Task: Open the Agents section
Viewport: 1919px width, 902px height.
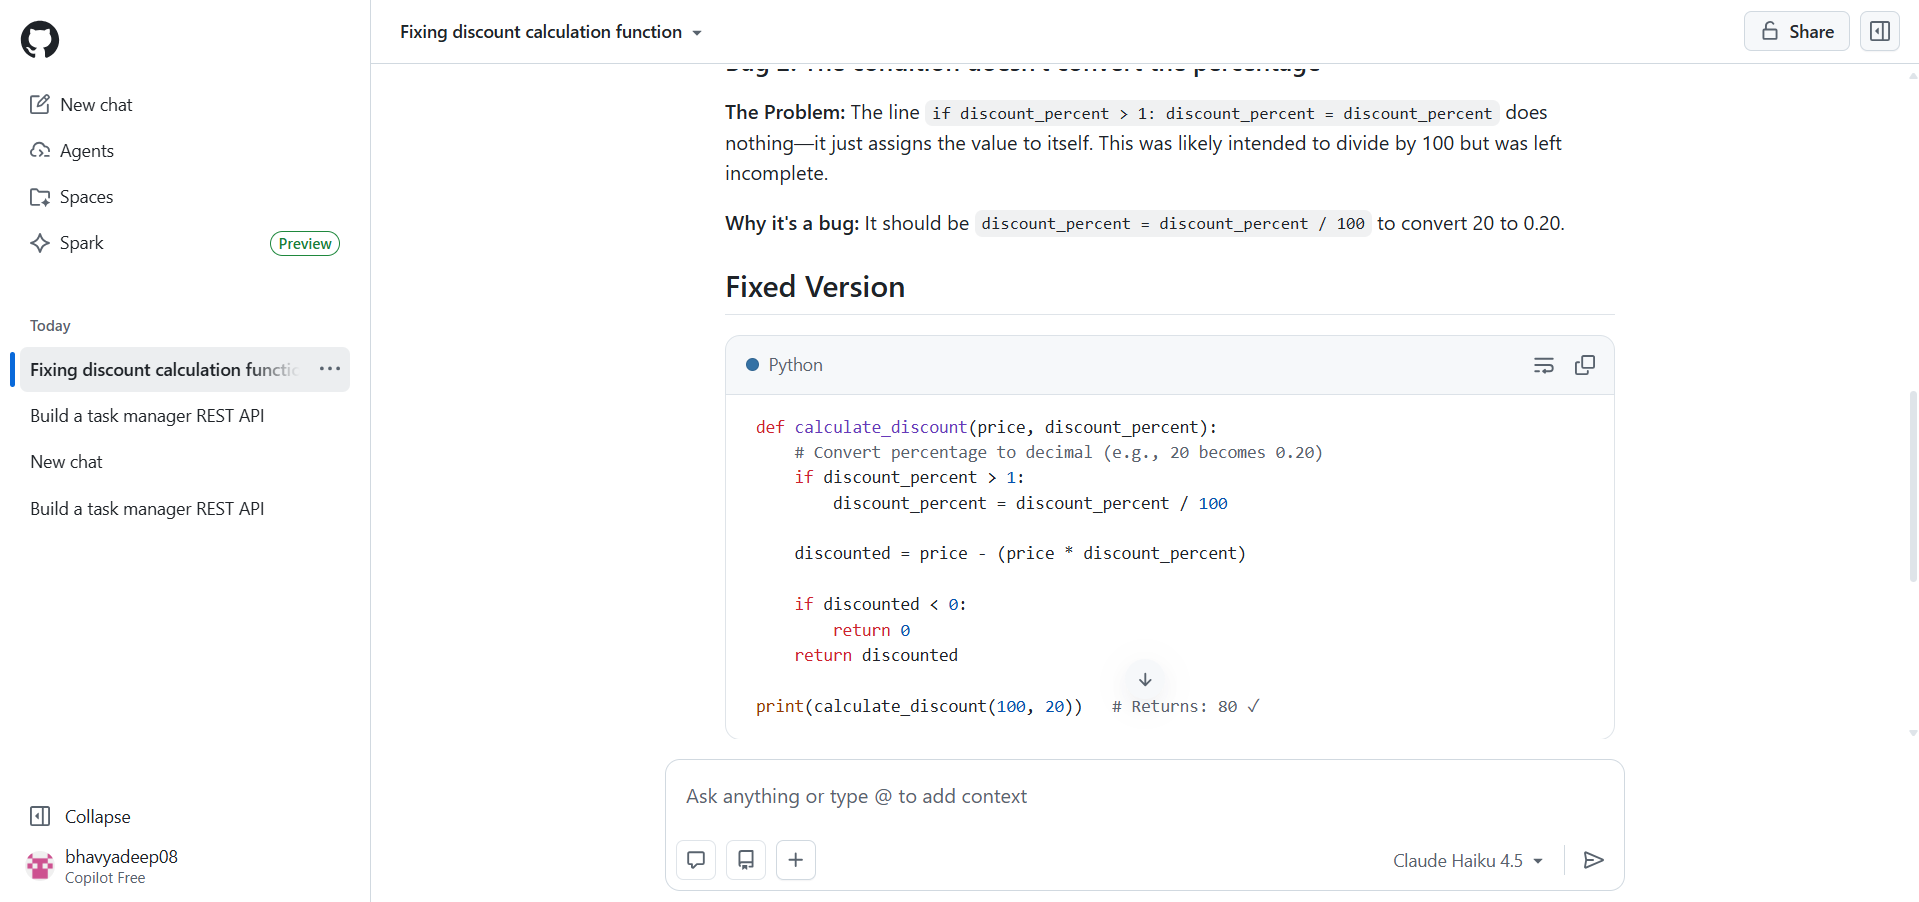Action: 87,150
